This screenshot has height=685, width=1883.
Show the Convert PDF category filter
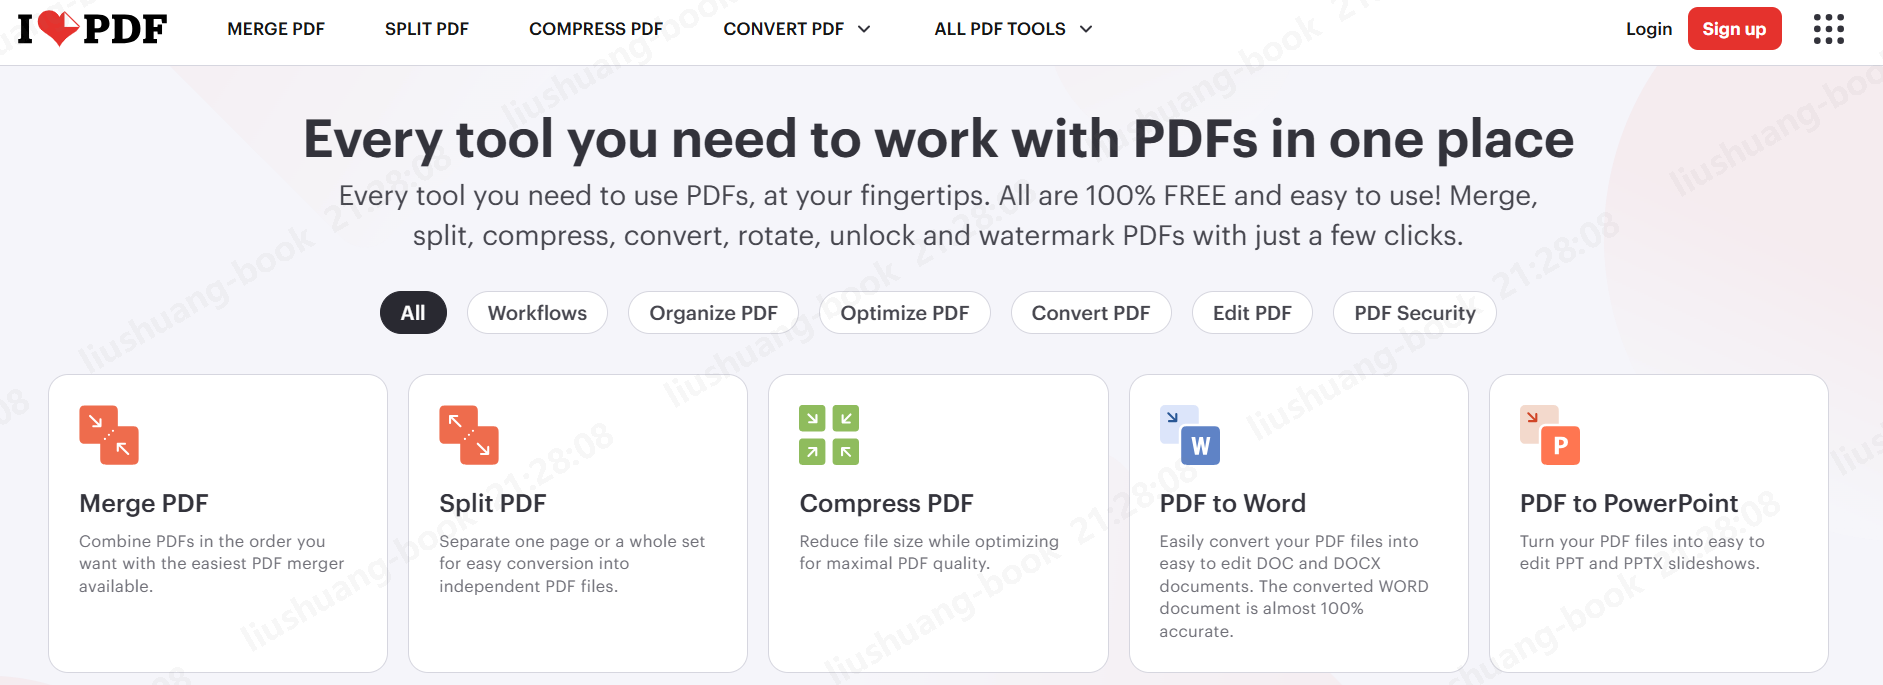coord(1090,313)
